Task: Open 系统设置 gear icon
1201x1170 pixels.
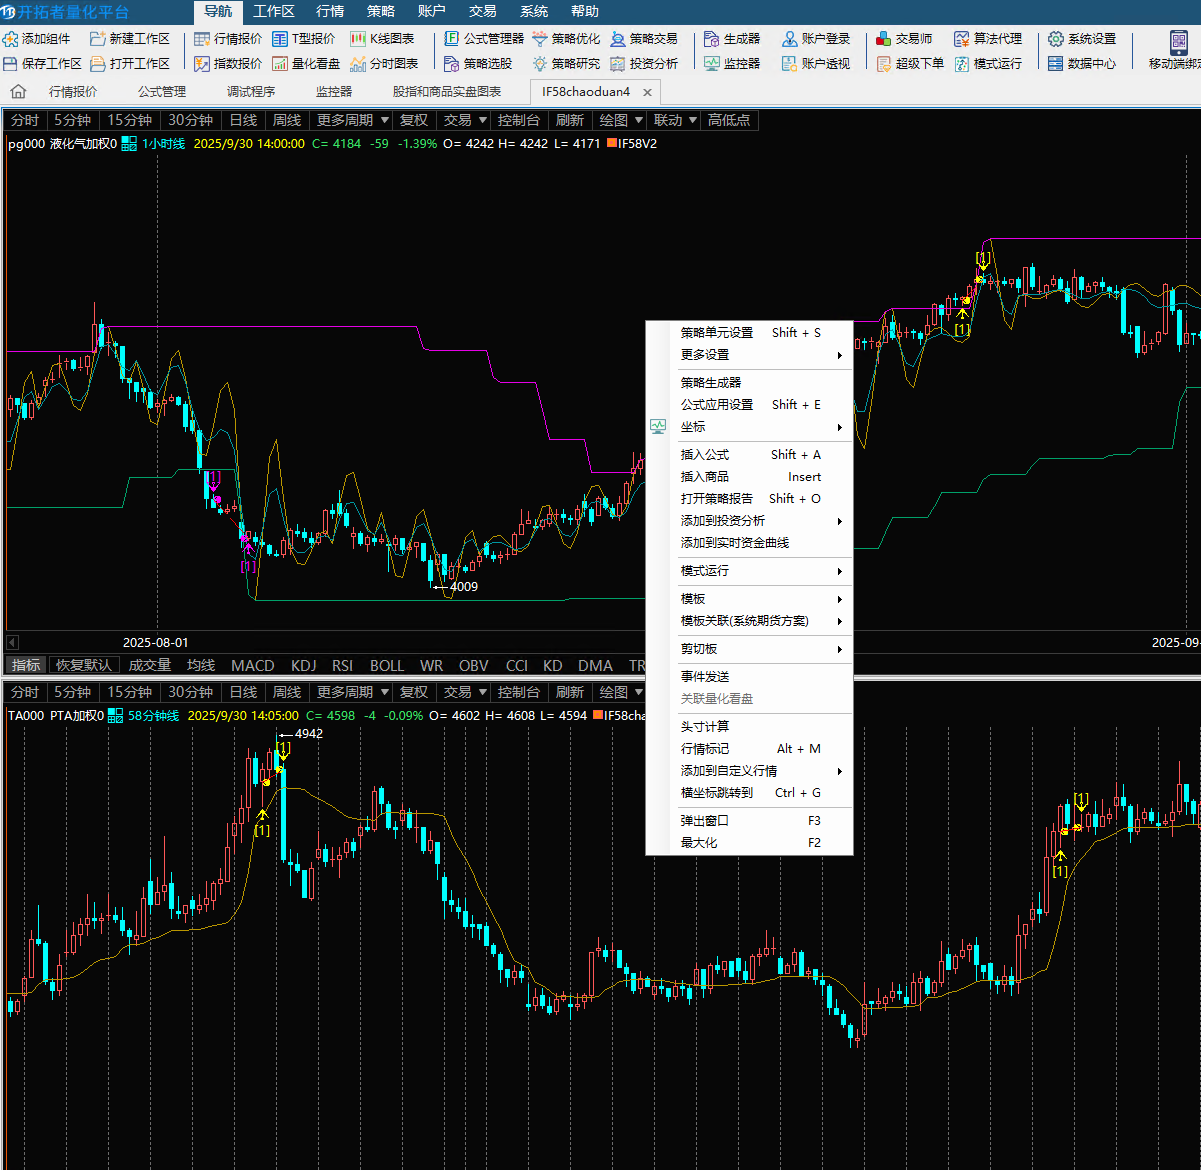Action: pyautogui.click(x=1056, y=39)
